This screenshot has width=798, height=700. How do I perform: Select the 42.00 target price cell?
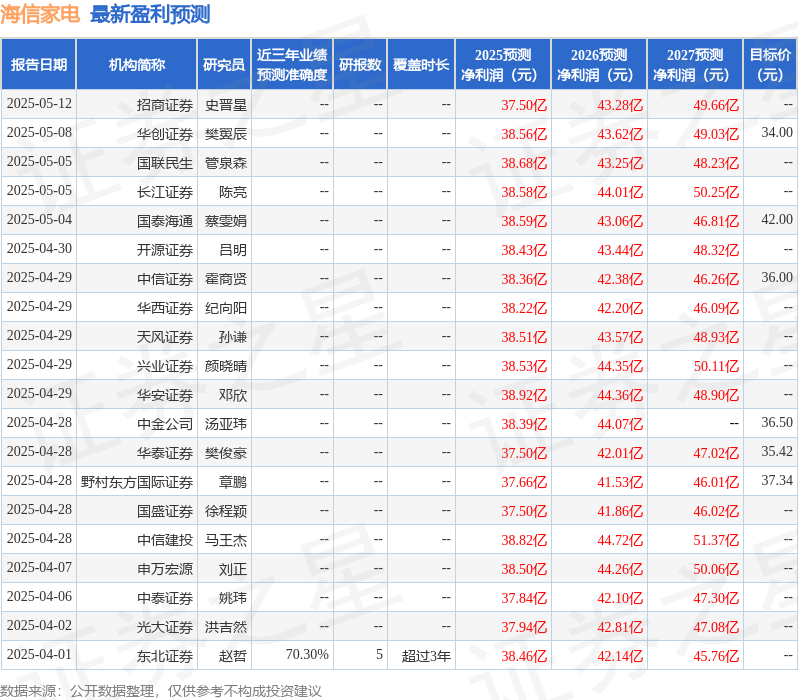[x=777, y=220]
